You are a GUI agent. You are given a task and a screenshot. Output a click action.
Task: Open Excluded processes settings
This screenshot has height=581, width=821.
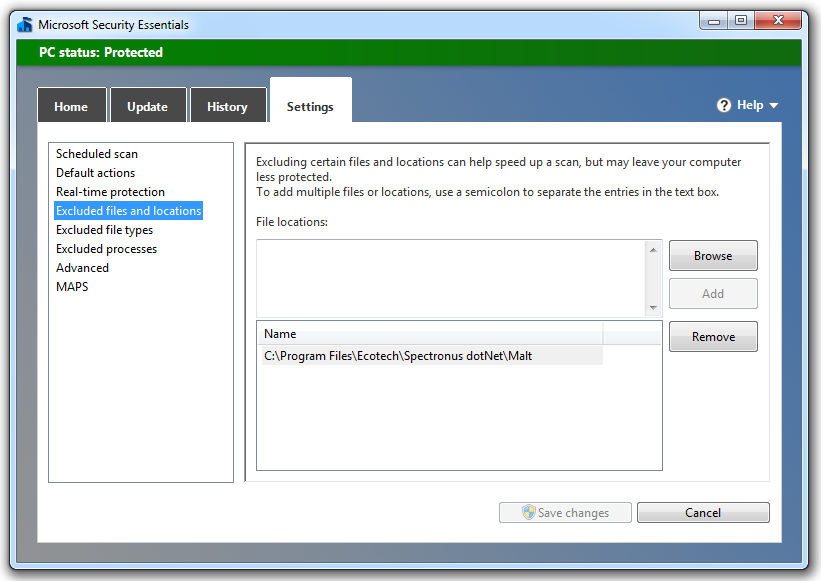coord(106,249)
